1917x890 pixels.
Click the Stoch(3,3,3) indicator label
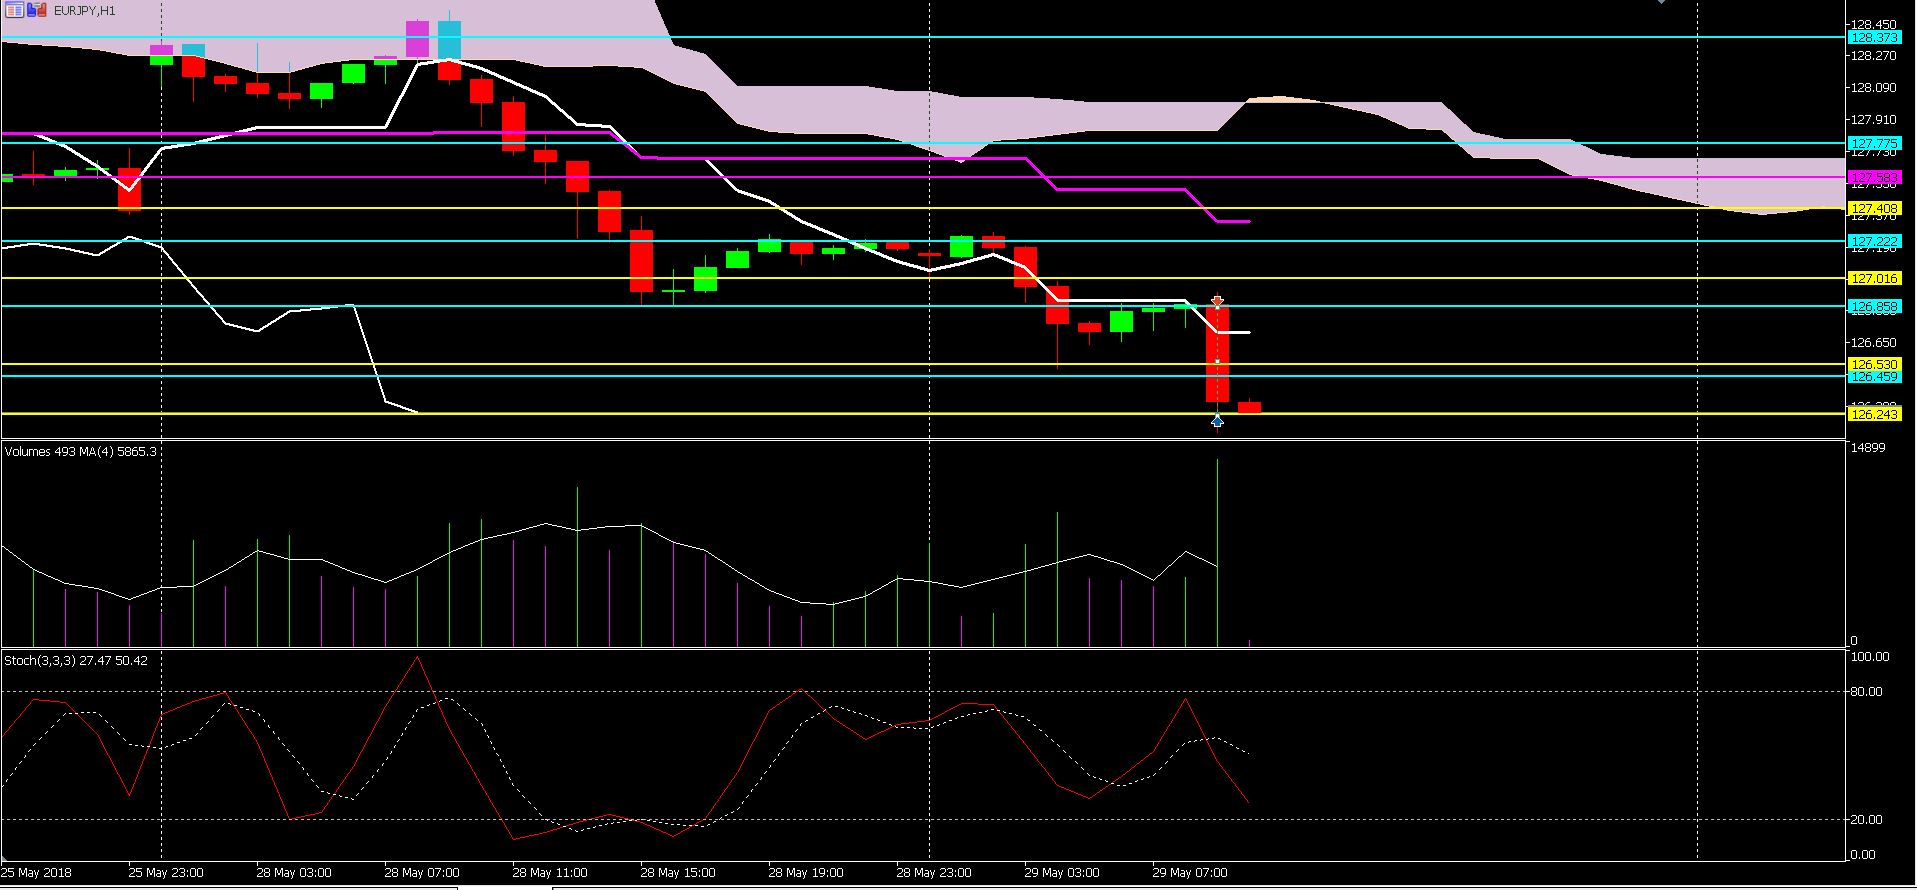[76, 661]
